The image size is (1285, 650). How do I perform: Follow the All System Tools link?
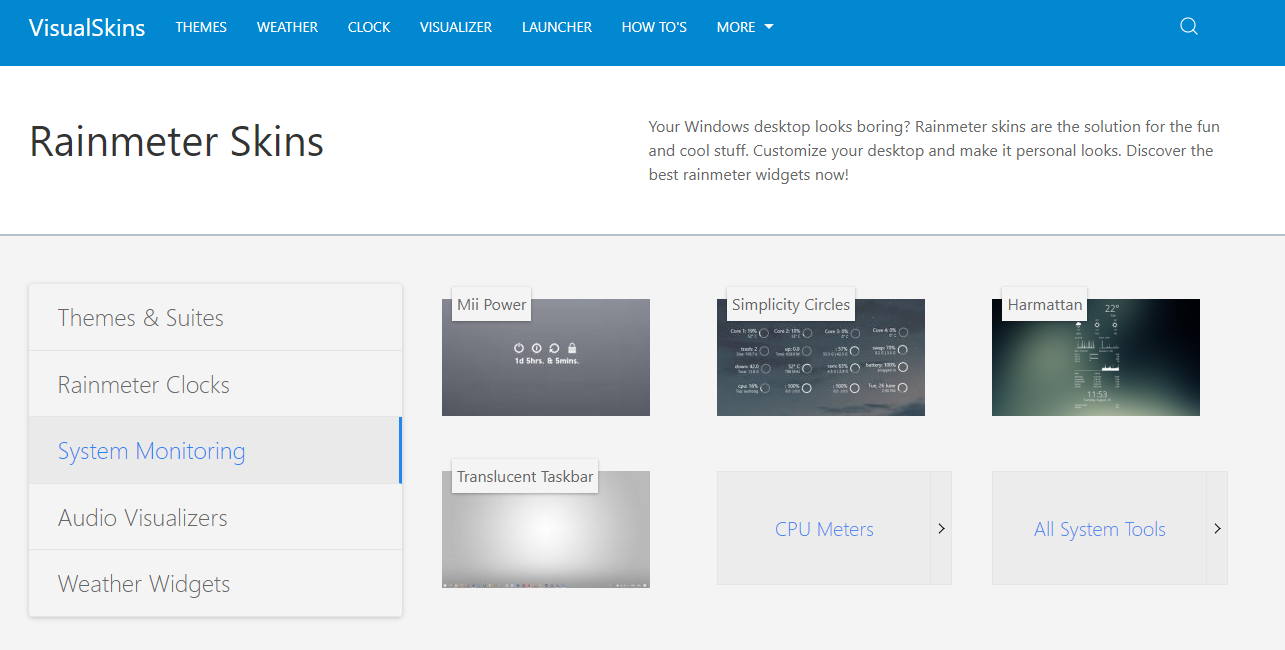[1099, 529]
